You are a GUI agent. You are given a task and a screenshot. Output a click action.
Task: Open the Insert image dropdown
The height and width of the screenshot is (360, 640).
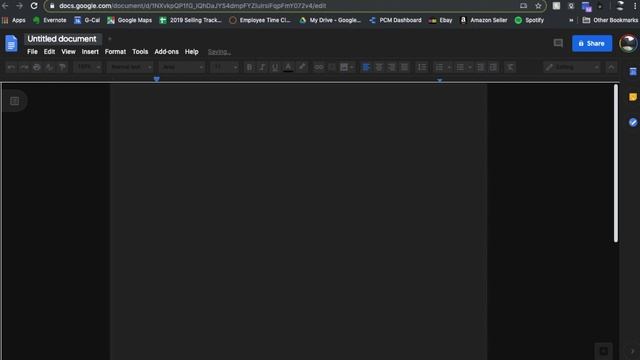347,67
